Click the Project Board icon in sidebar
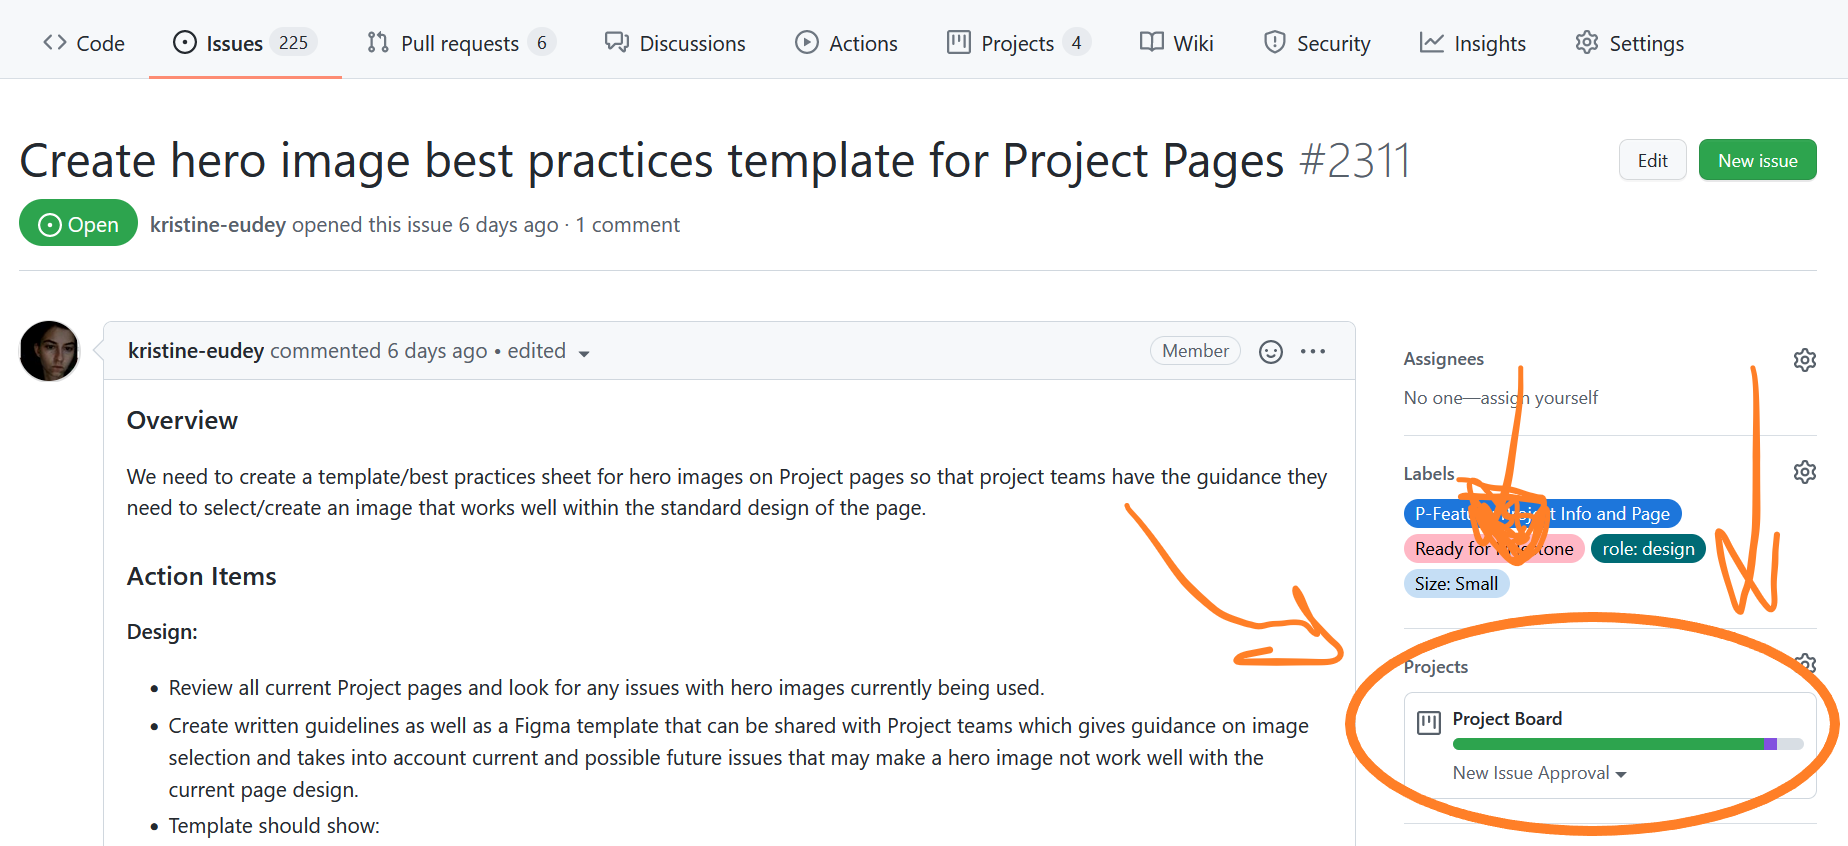The image size is (1848, 846). click(1429, 722)
